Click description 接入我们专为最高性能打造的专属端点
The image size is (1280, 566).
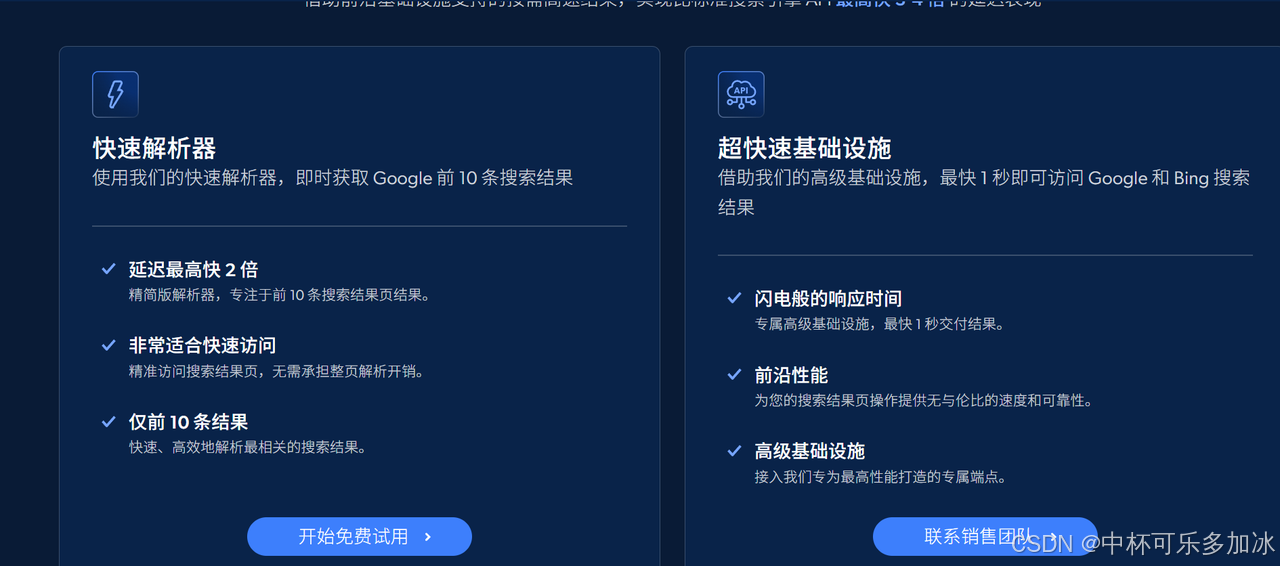click(881, 477)
